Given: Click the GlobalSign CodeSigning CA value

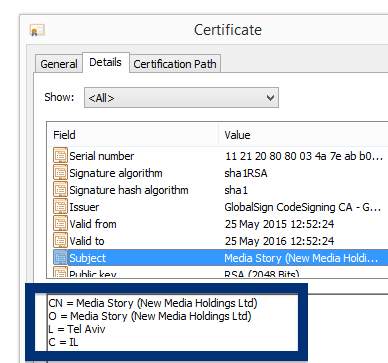Looking at the screenshot, I should 303,207.
